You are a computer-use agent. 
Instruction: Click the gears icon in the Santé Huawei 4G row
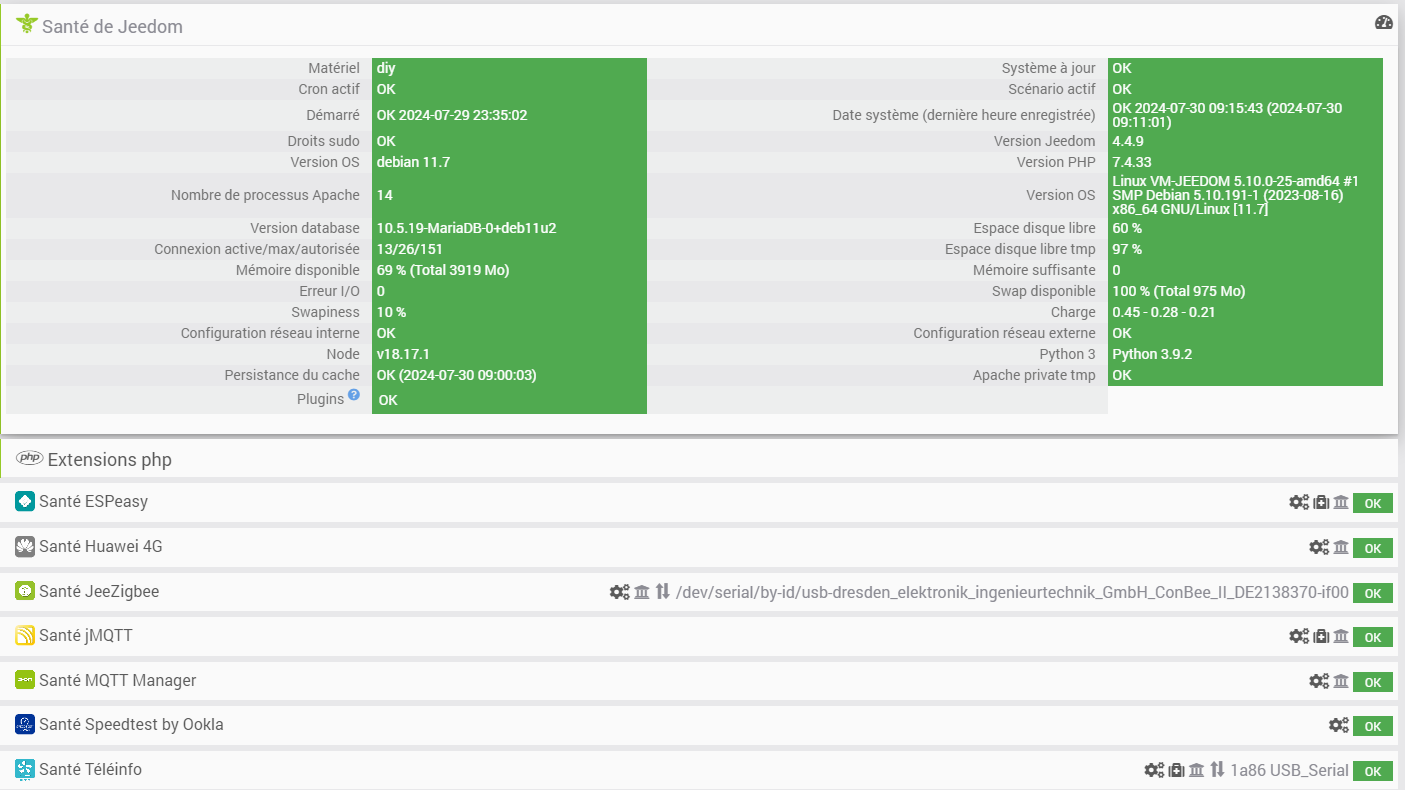point(1319,547)
